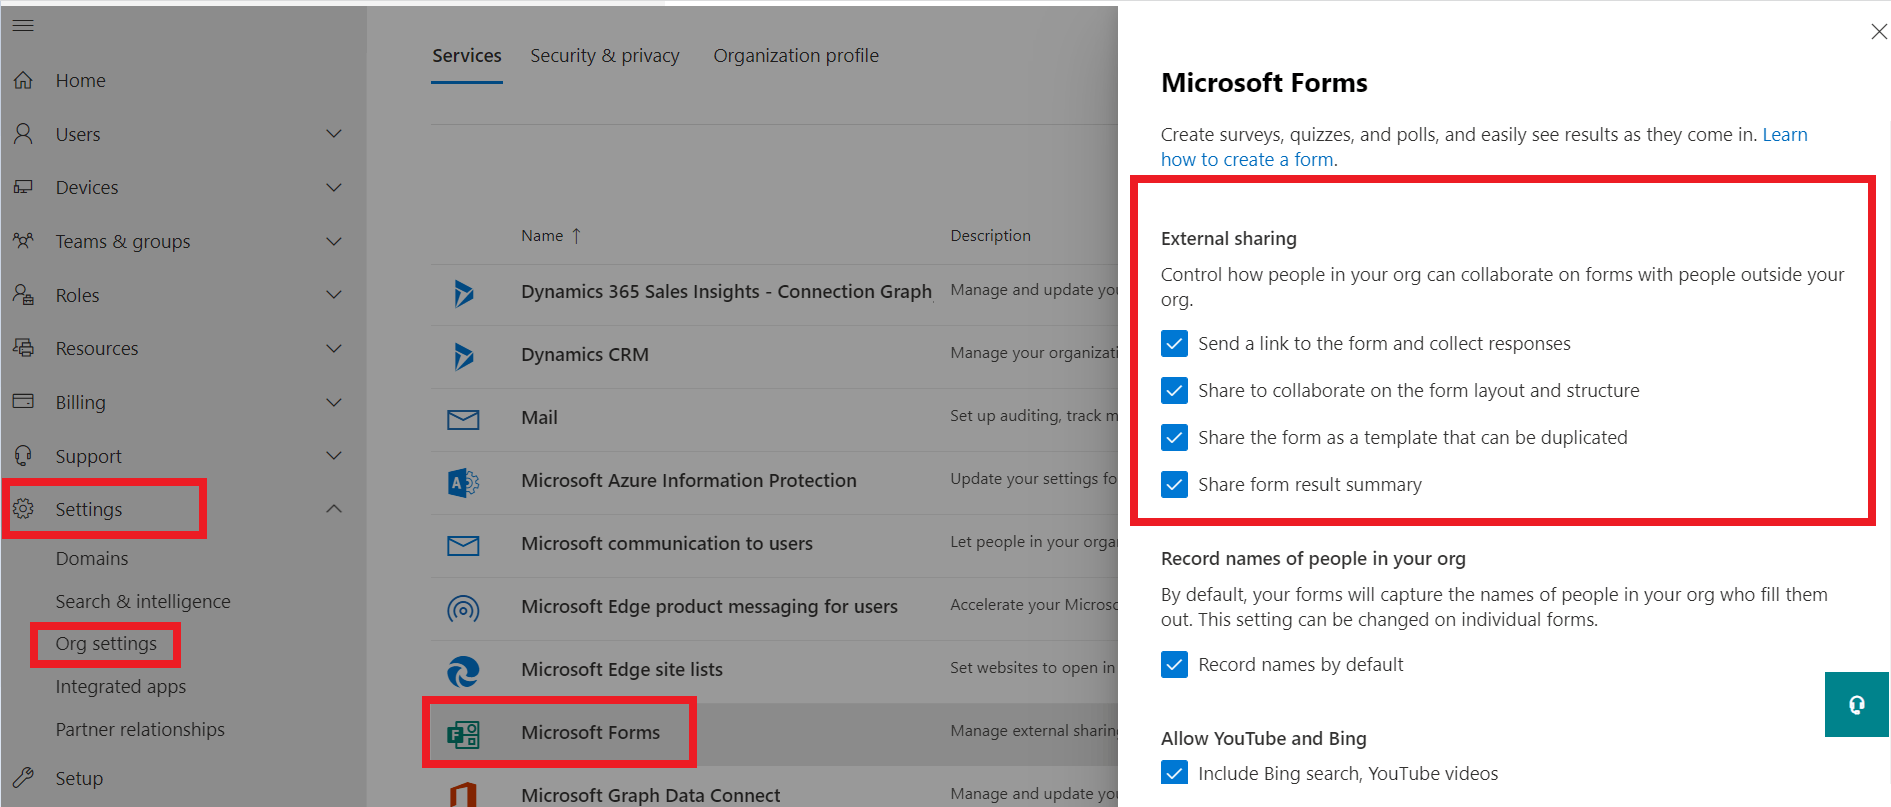Click the Microsoft Edge site lists icon
1891x807 pixels.
click(463, 670)
